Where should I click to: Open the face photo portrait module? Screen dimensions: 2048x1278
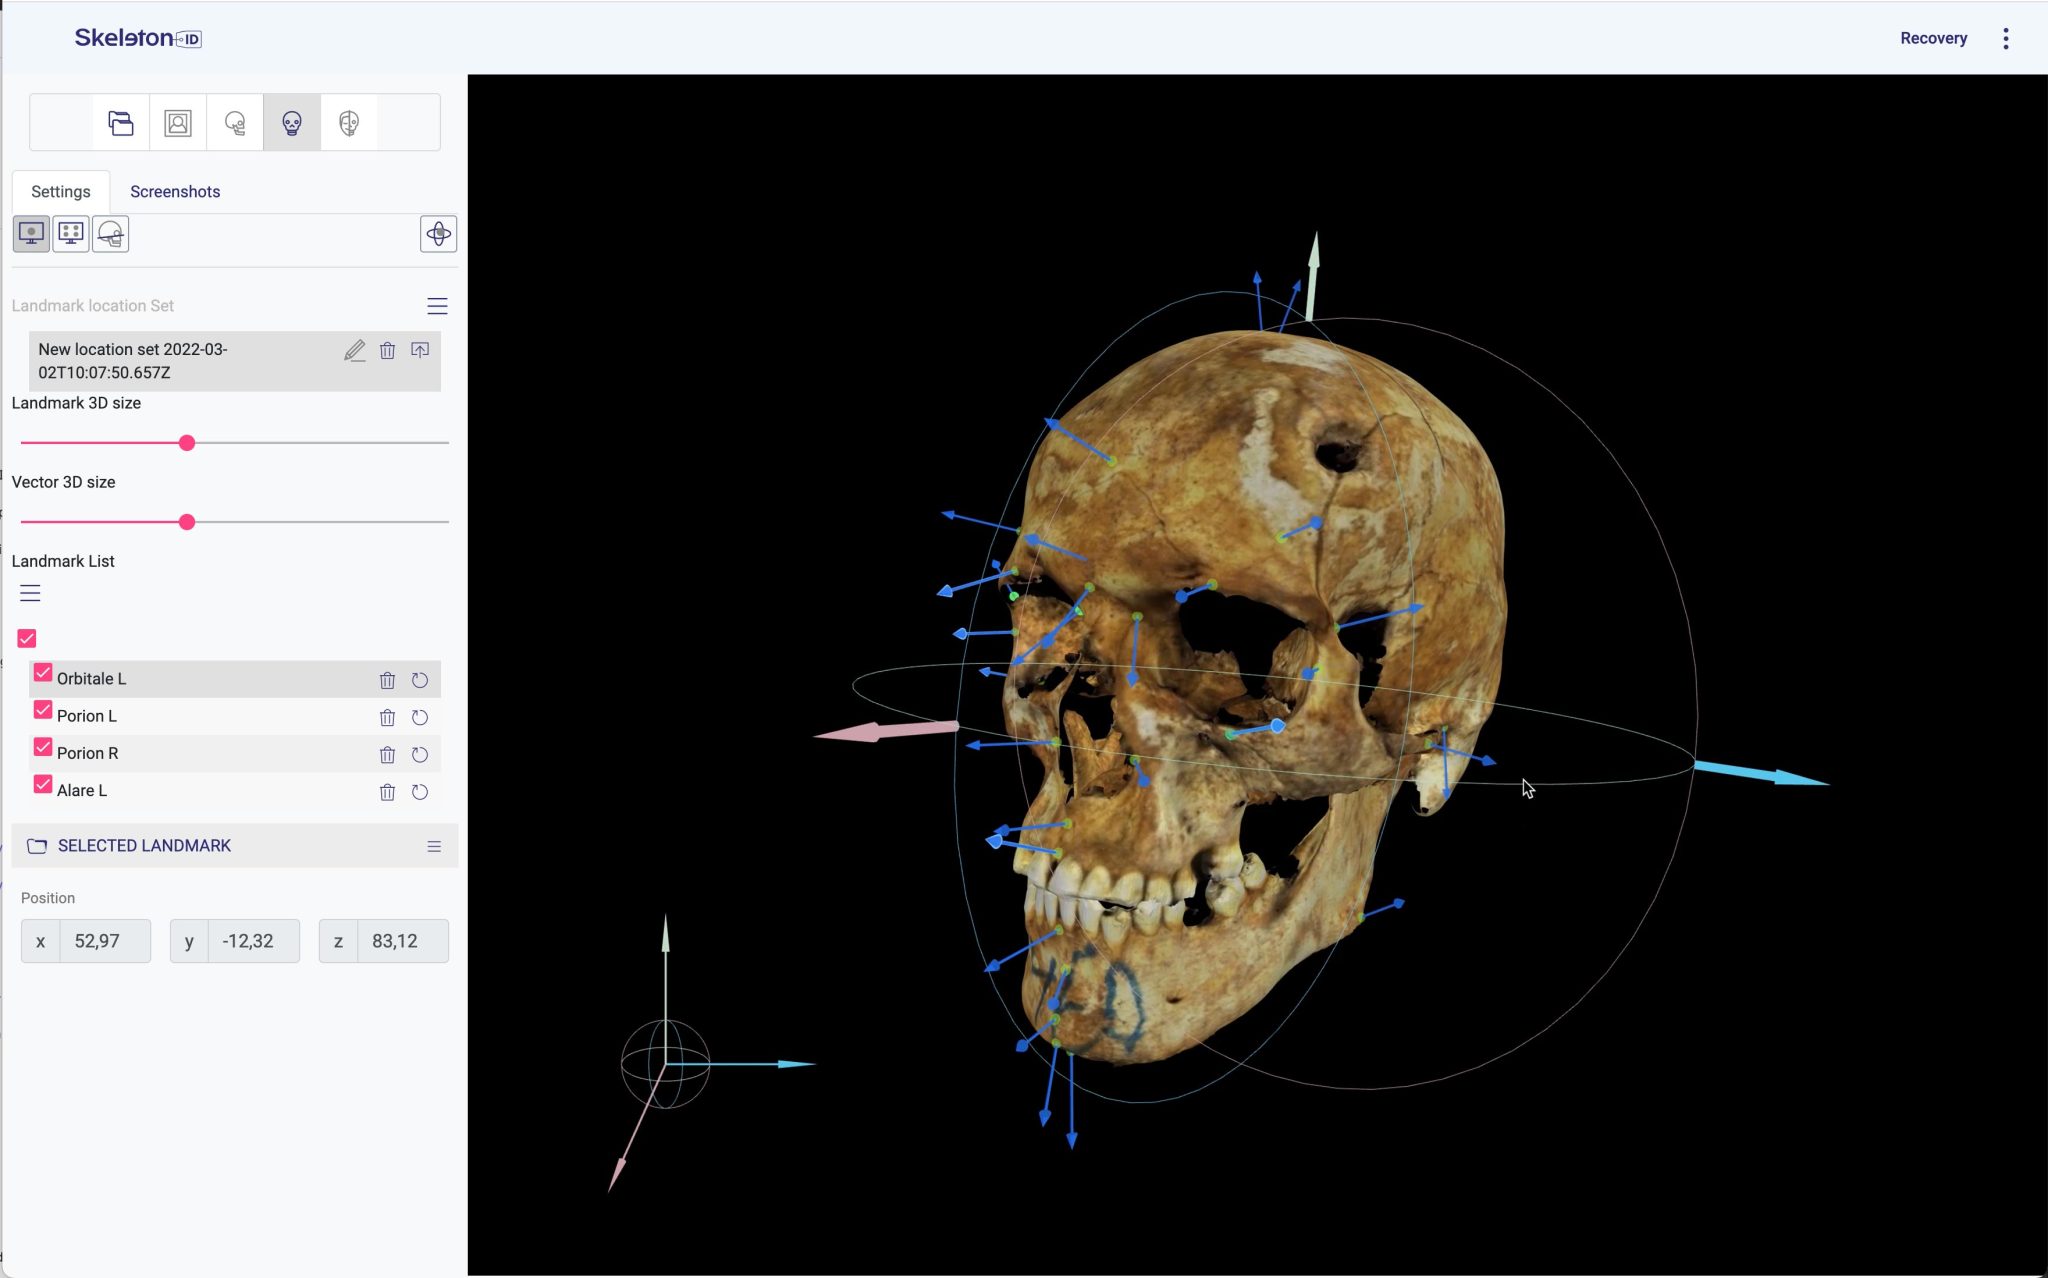coord(178,123)
